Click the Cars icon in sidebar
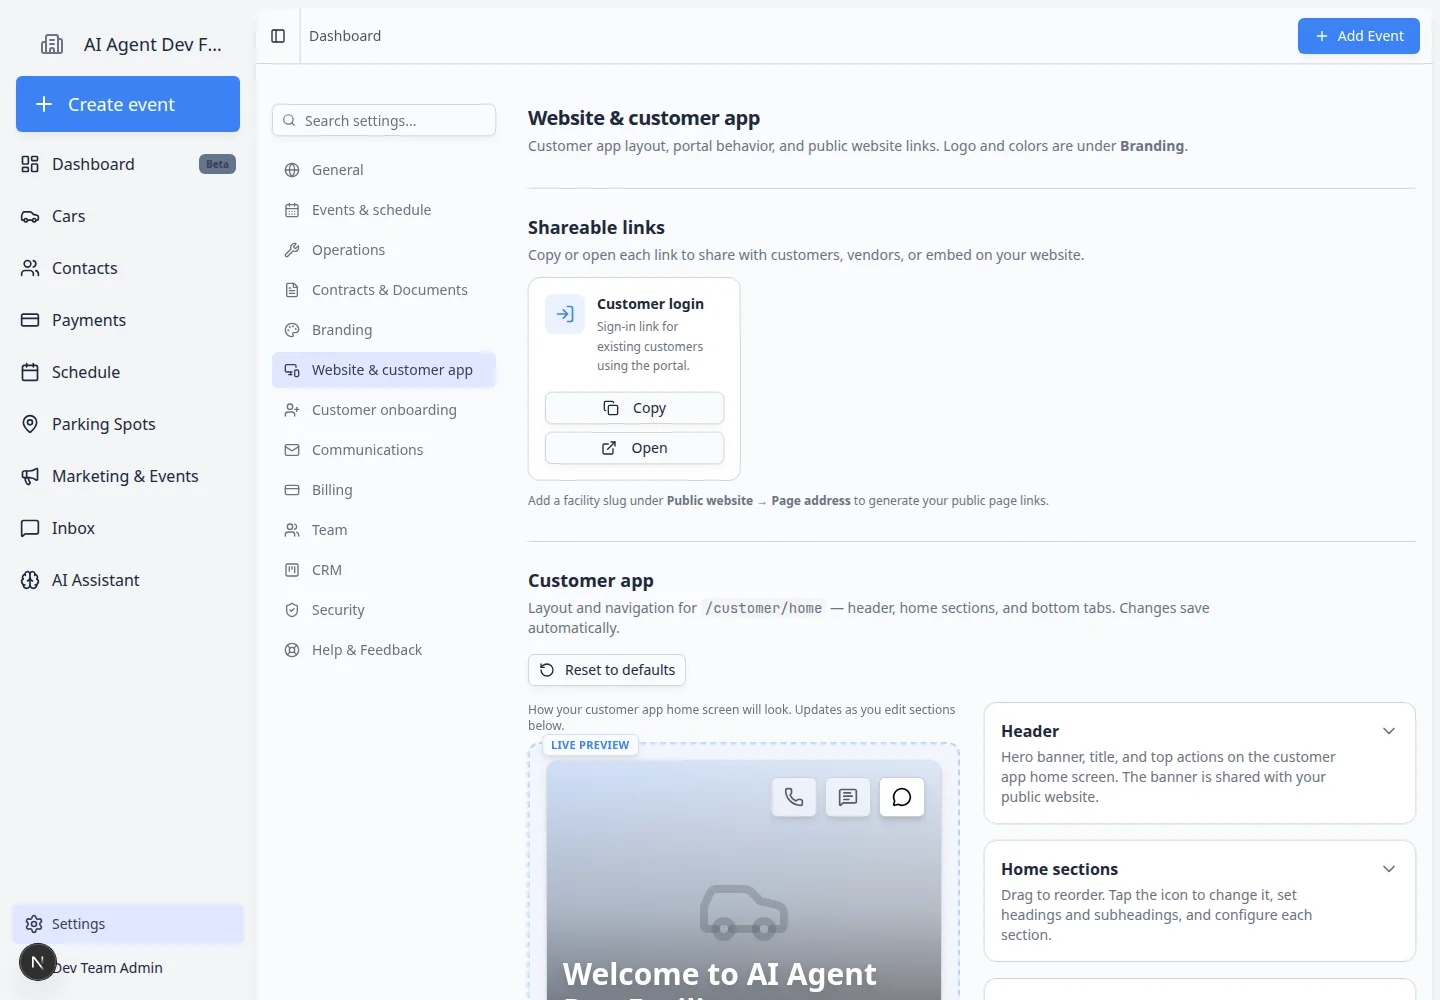 (x=30, y=216)
